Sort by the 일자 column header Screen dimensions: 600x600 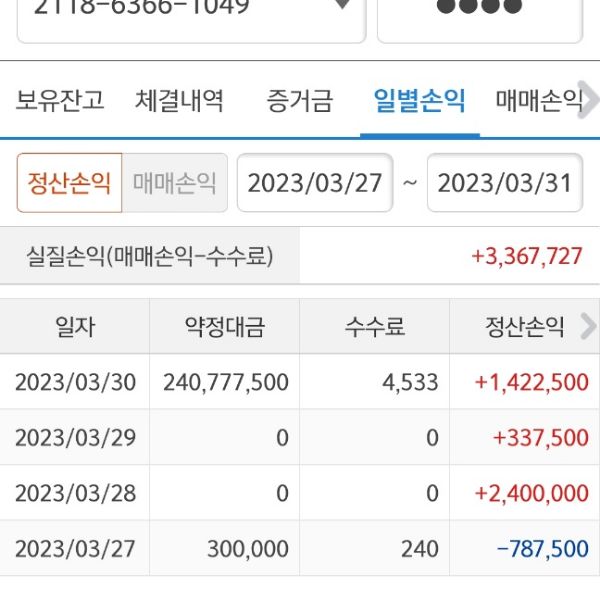click(75, 327)
